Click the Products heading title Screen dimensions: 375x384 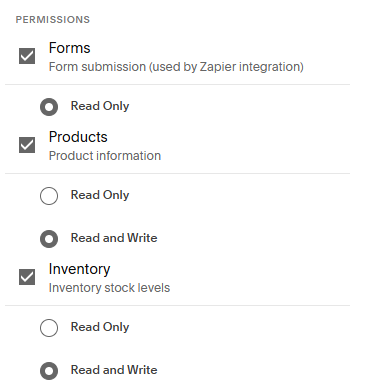pyautogui.click(x=78, y=137)
